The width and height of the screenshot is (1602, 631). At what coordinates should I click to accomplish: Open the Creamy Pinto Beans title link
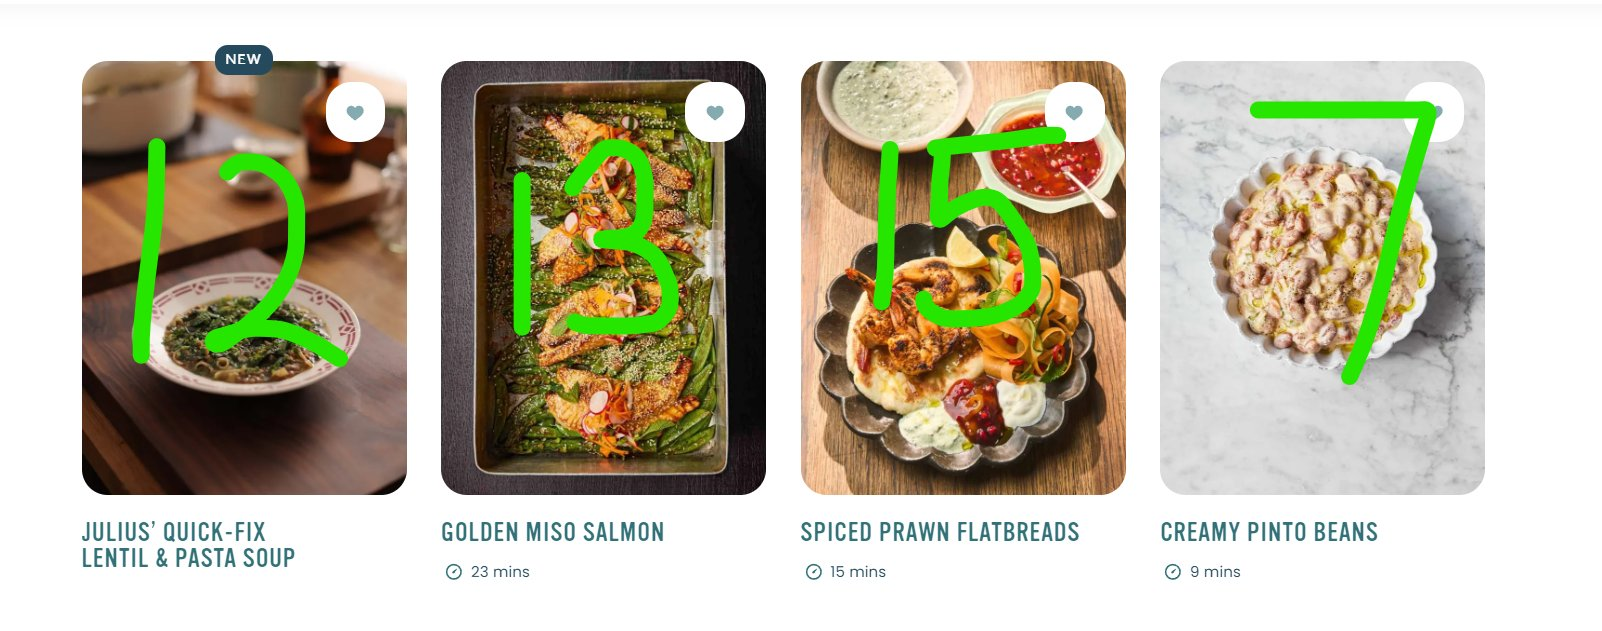click(1269, 532)
